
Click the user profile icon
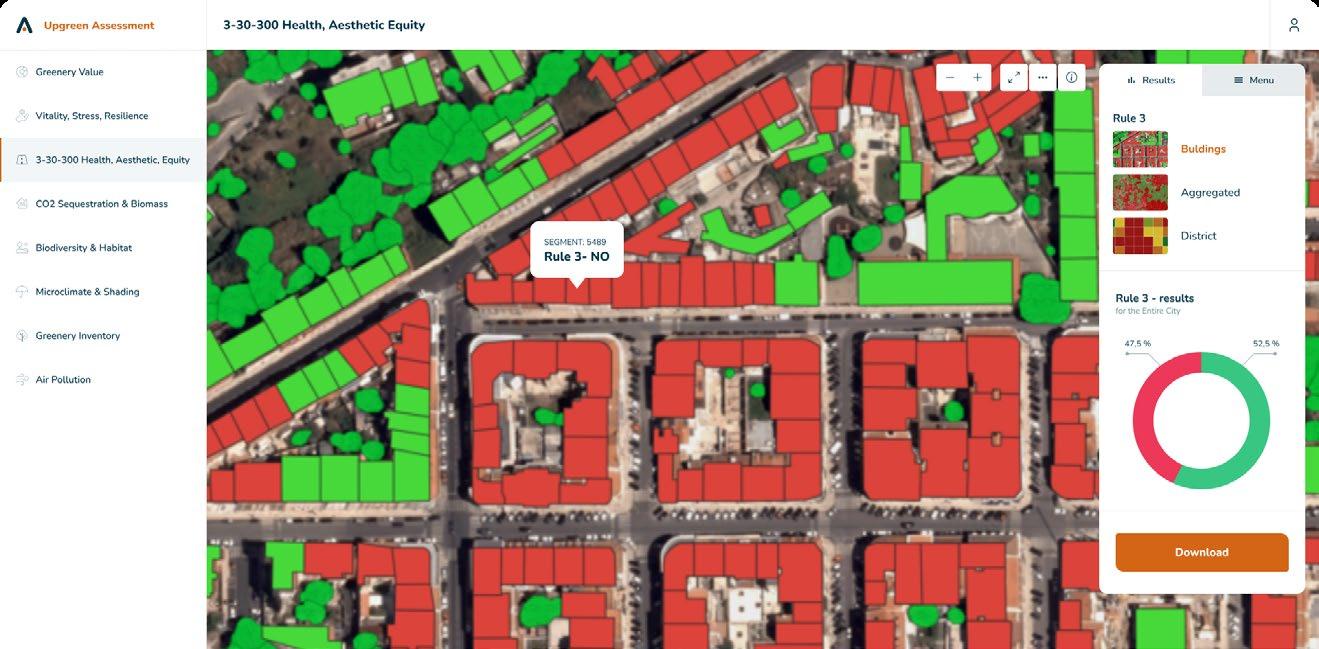[1294, 25]
